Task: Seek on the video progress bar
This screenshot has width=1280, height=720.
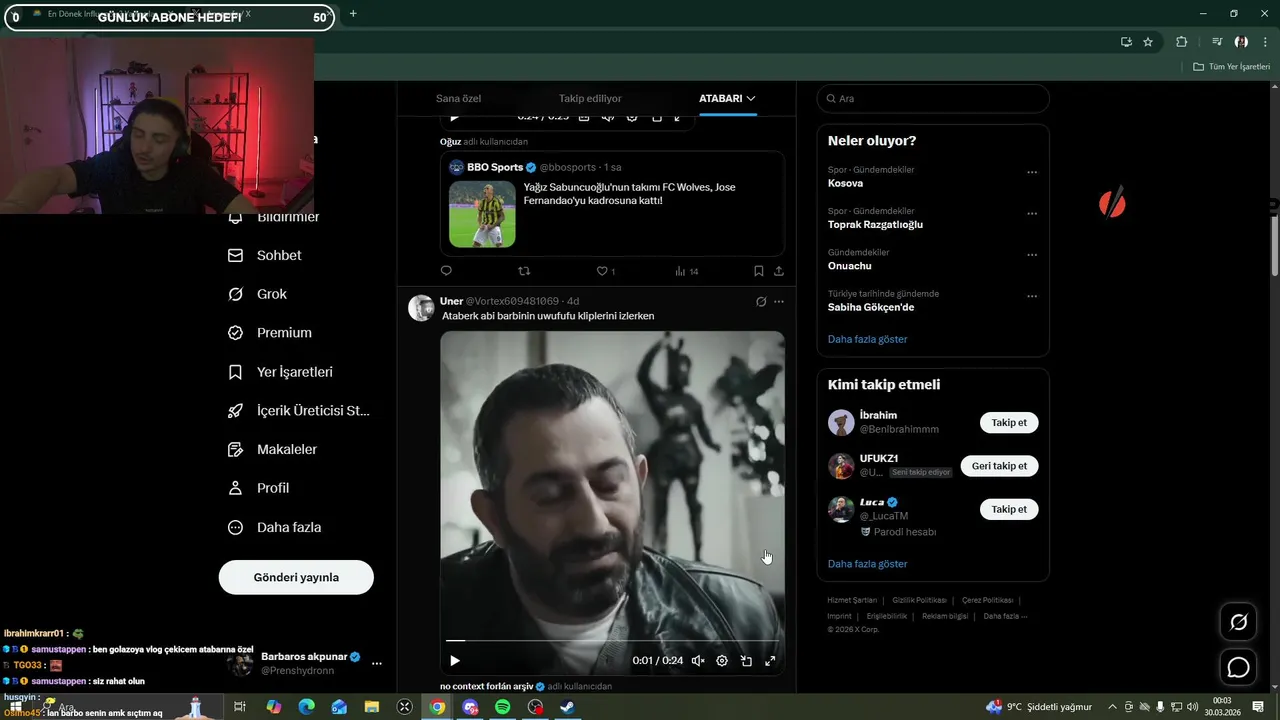Action: (612, 640)
